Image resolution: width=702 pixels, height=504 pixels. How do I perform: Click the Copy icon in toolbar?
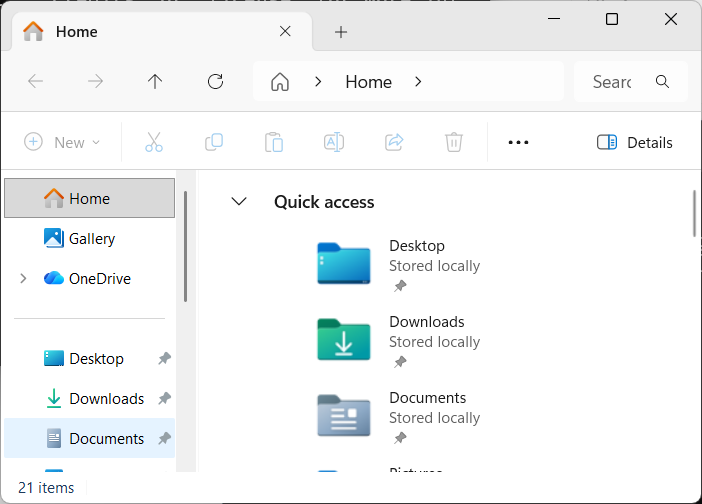(x=214, y=142)
